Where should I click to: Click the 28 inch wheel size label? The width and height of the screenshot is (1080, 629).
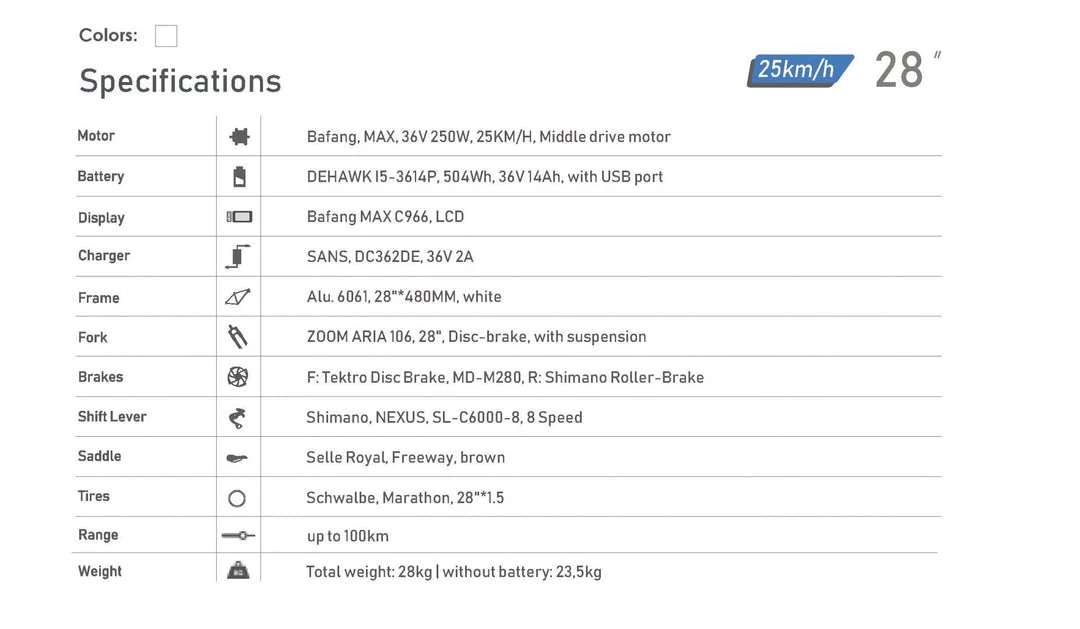click(905, 70)
